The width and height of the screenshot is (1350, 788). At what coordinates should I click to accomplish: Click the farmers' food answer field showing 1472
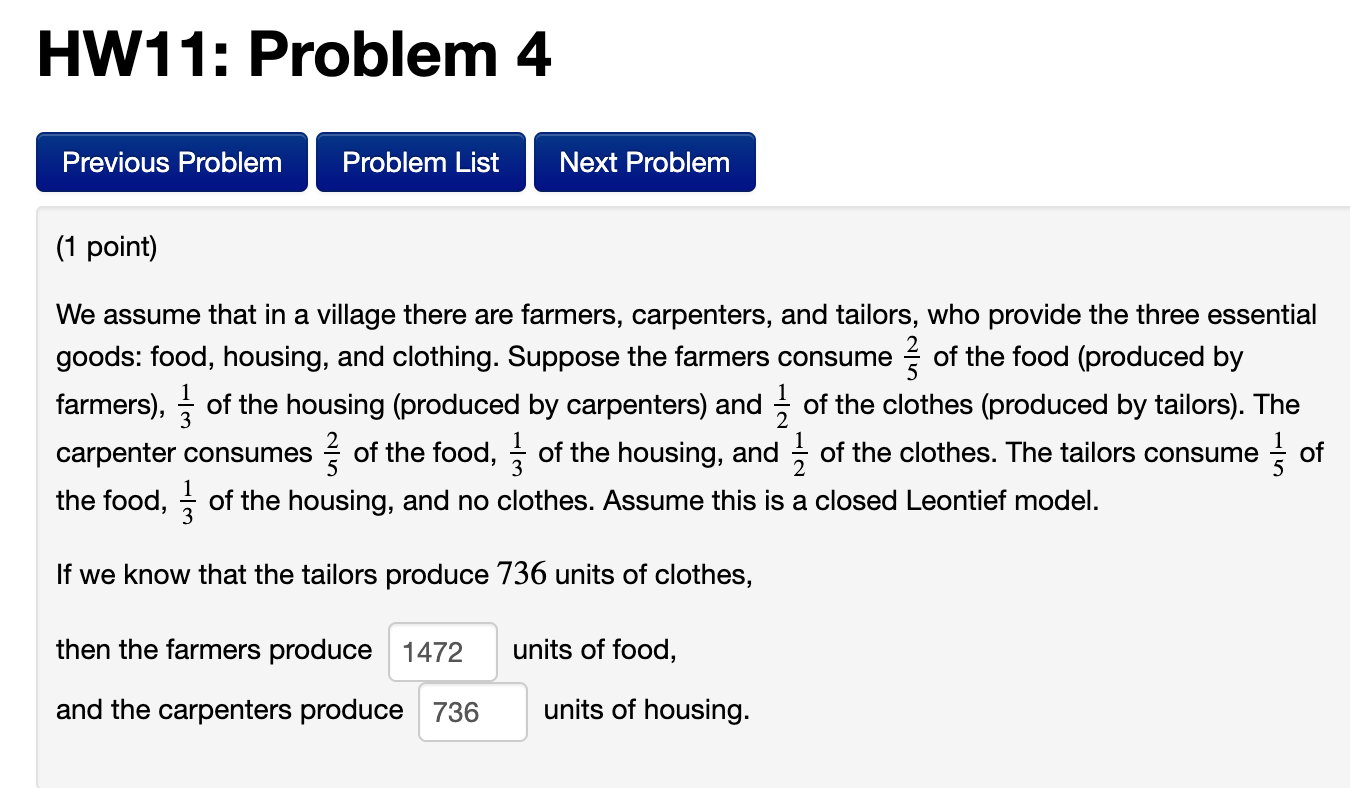442,651
